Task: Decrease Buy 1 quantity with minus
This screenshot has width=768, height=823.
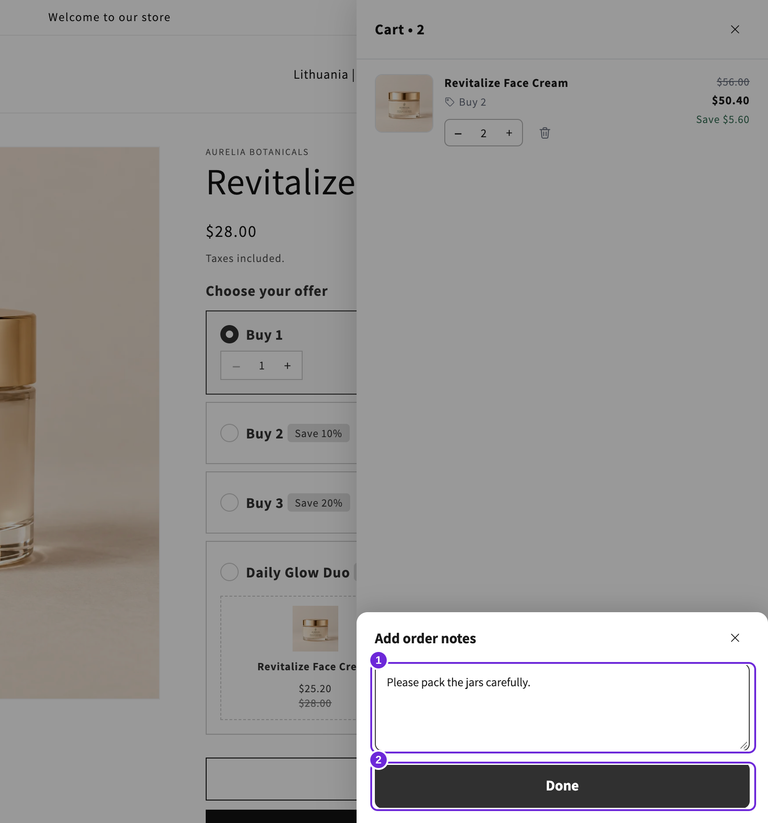Action: [x=236, y=366]
